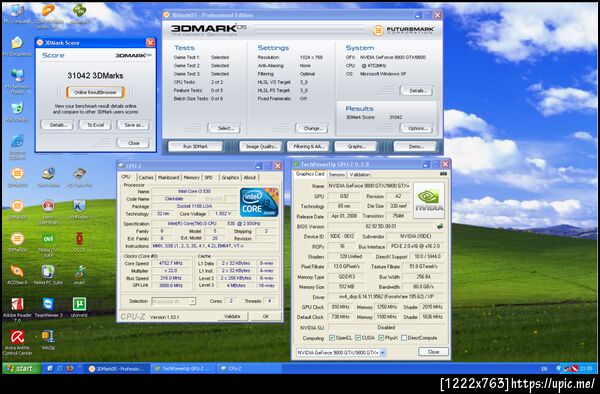Viewport: 600px width, 394px height.
Task: Click Change... under Settings in 3DMark05
Action: (x=312, y=128)
